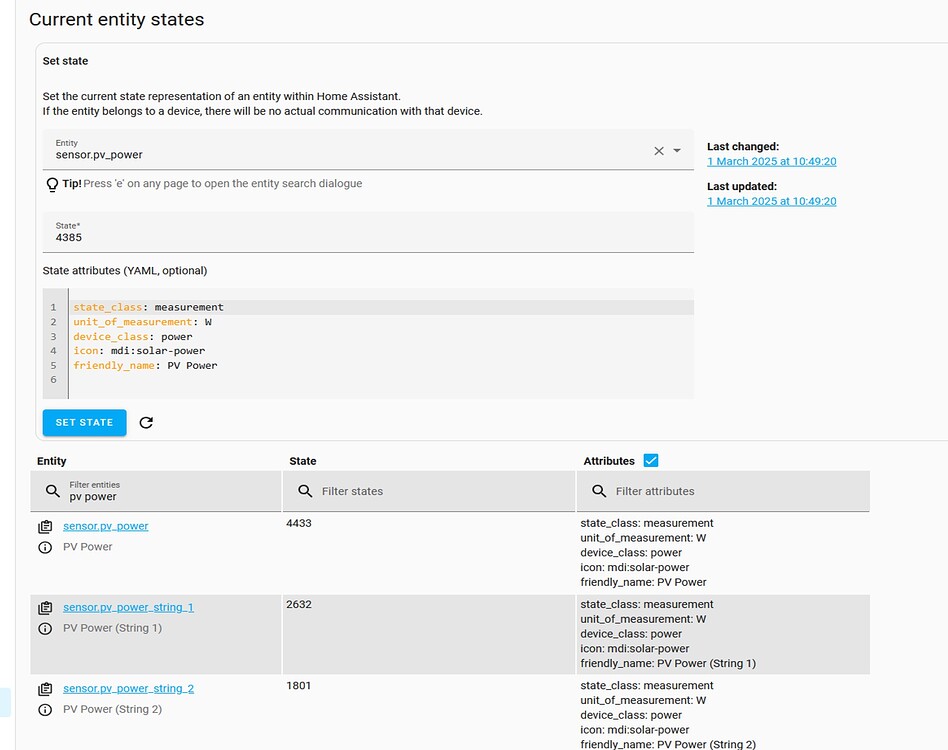Open the entity selection dropdown arrow

coord(675,152)
